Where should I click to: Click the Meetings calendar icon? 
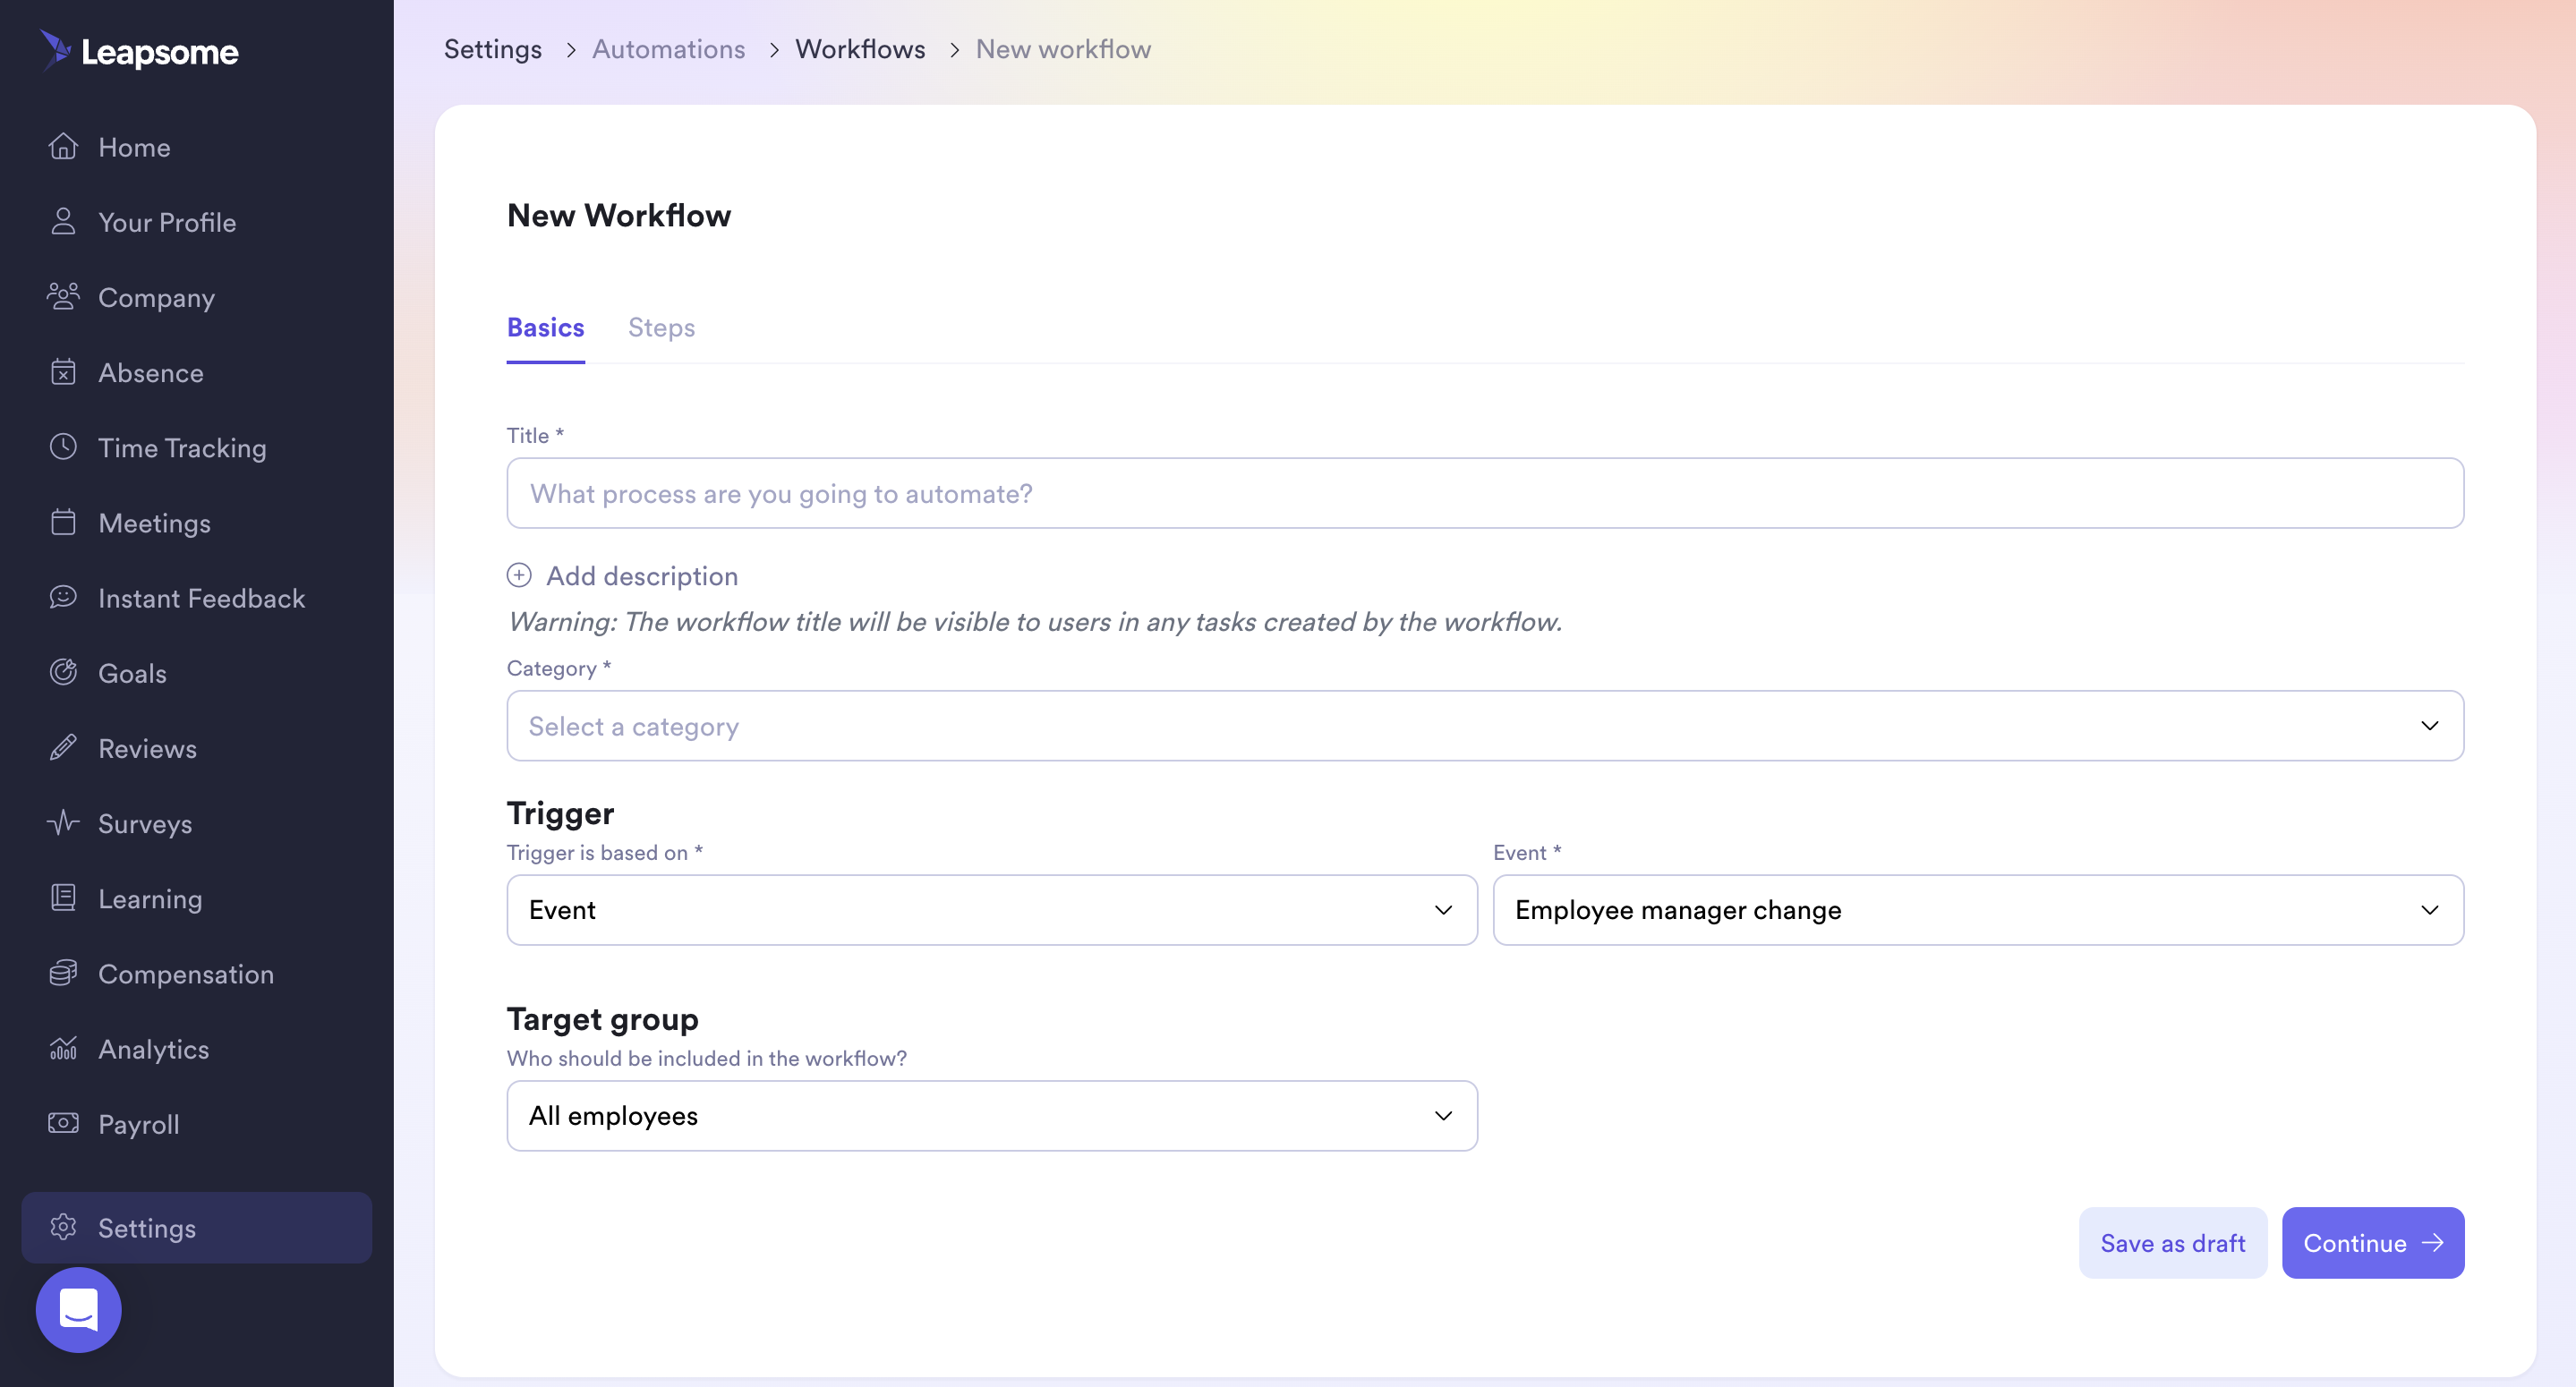(63, 522)
